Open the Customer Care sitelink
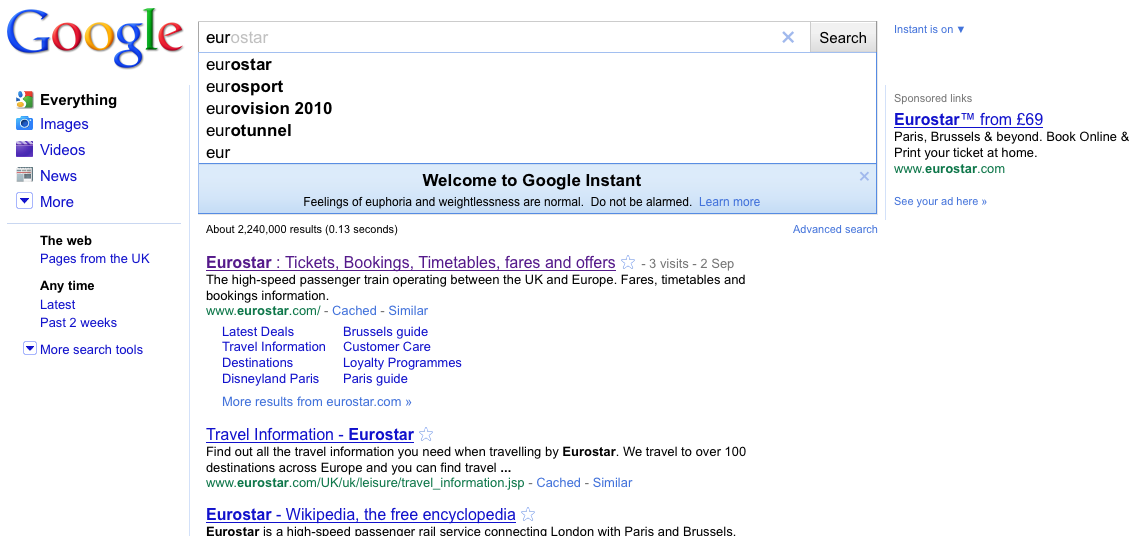 pos(387,347)
